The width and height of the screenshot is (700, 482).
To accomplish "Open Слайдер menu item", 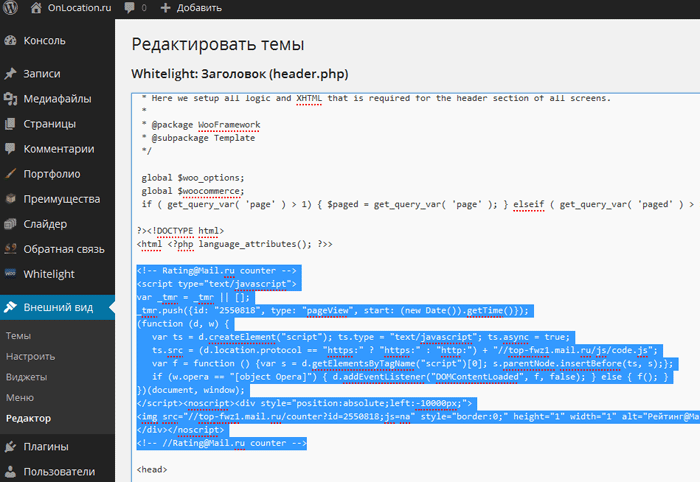I will point(45,224).
